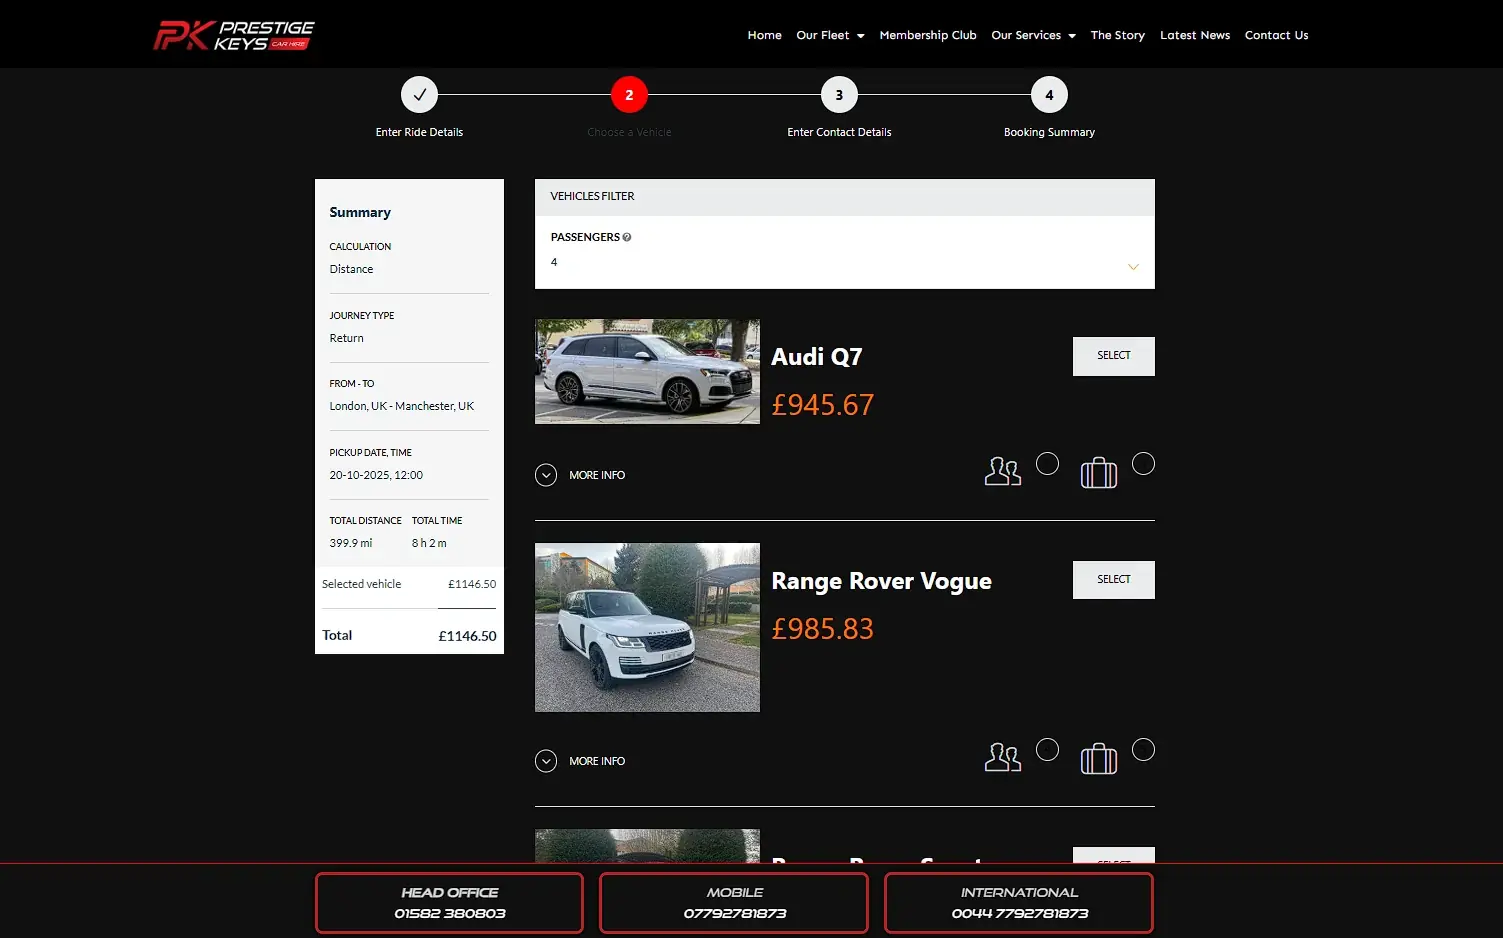The image size is (1503, 938).
Task: Click the London, UK - Manchester, UK route text
Action: click(x=402, y=406)
